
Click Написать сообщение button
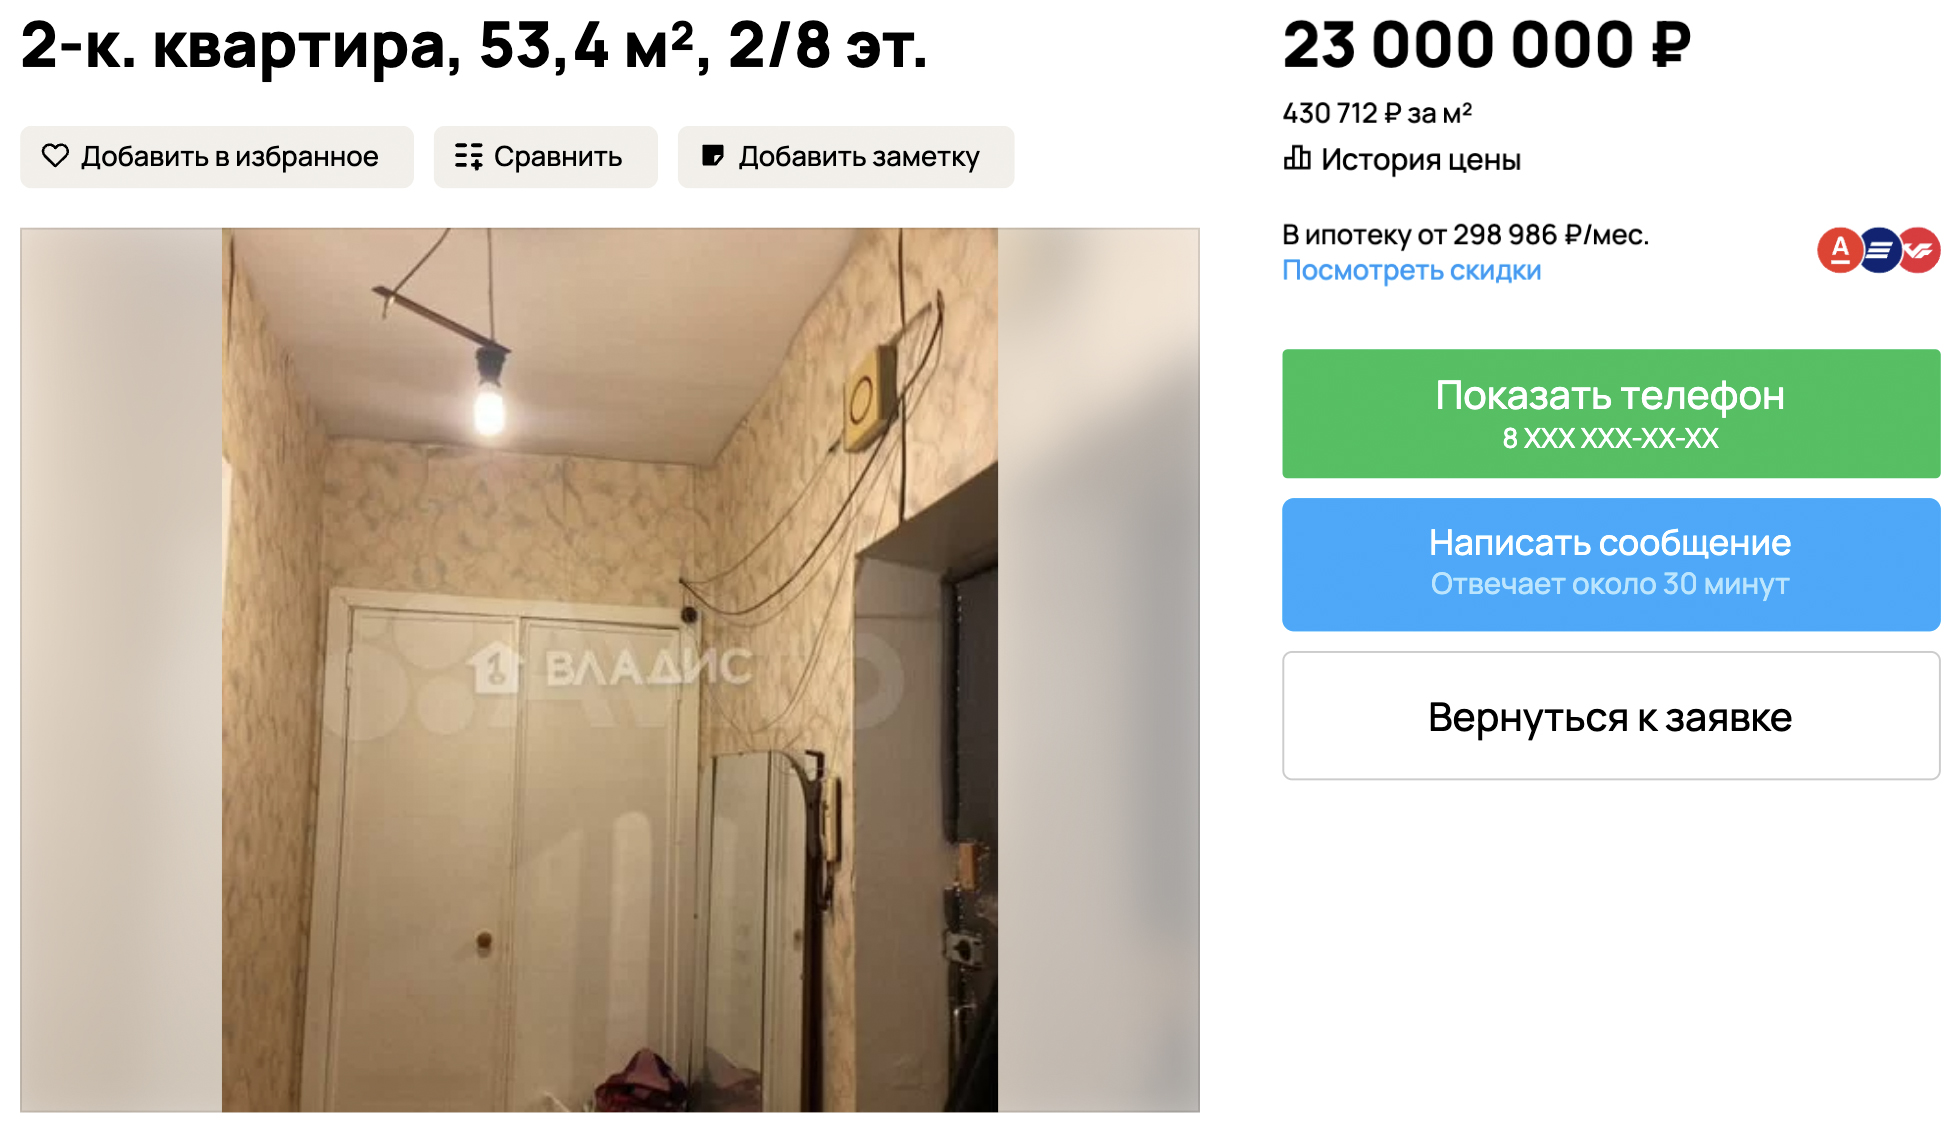1611,564
